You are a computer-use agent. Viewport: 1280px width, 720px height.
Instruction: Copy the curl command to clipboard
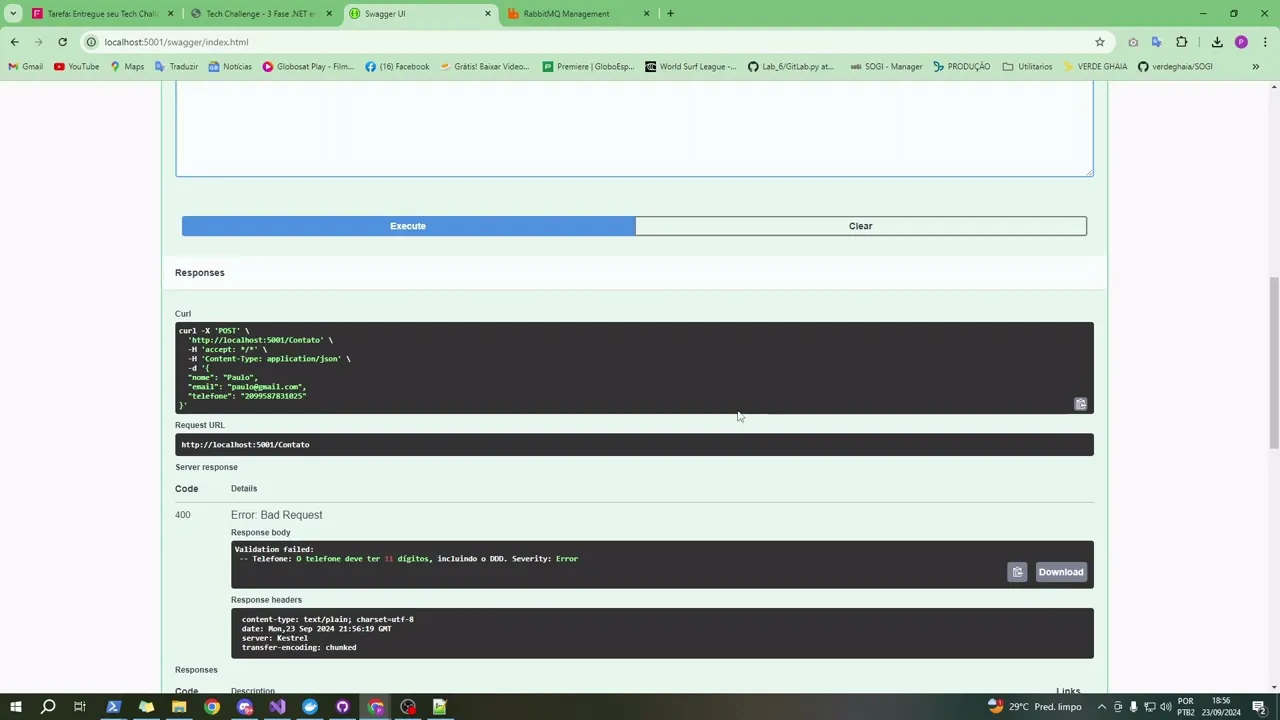pos(1080,404)
